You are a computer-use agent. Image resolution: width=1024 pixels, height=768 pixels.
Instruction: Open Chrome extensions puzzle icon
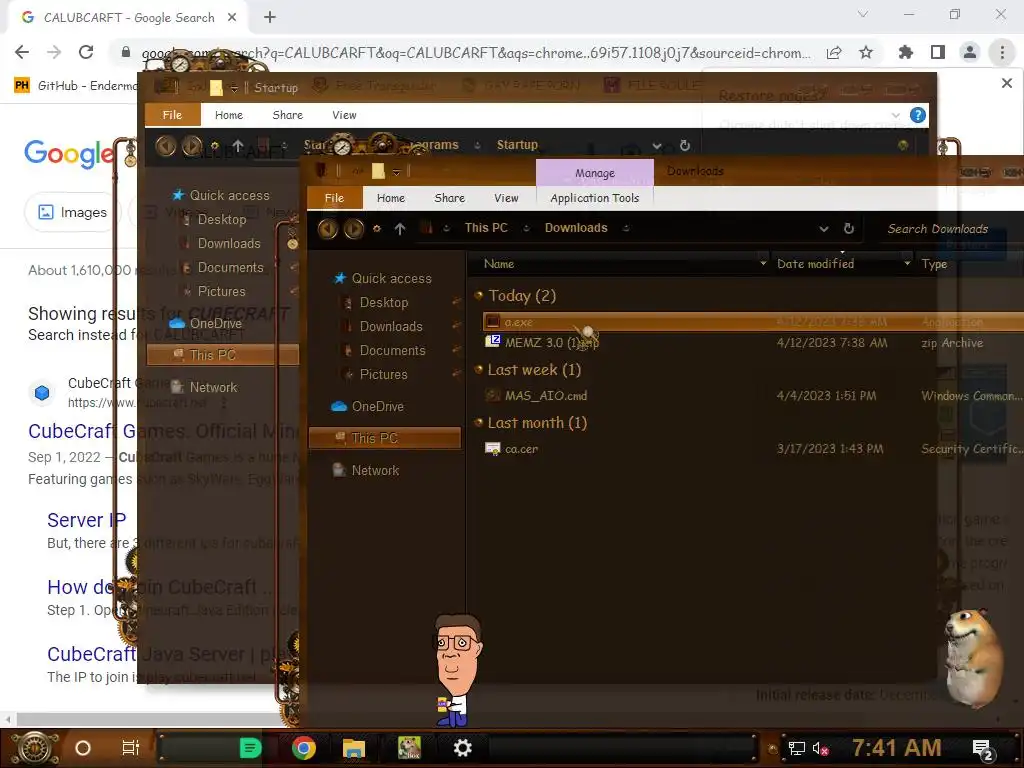[x=905, y=52]
